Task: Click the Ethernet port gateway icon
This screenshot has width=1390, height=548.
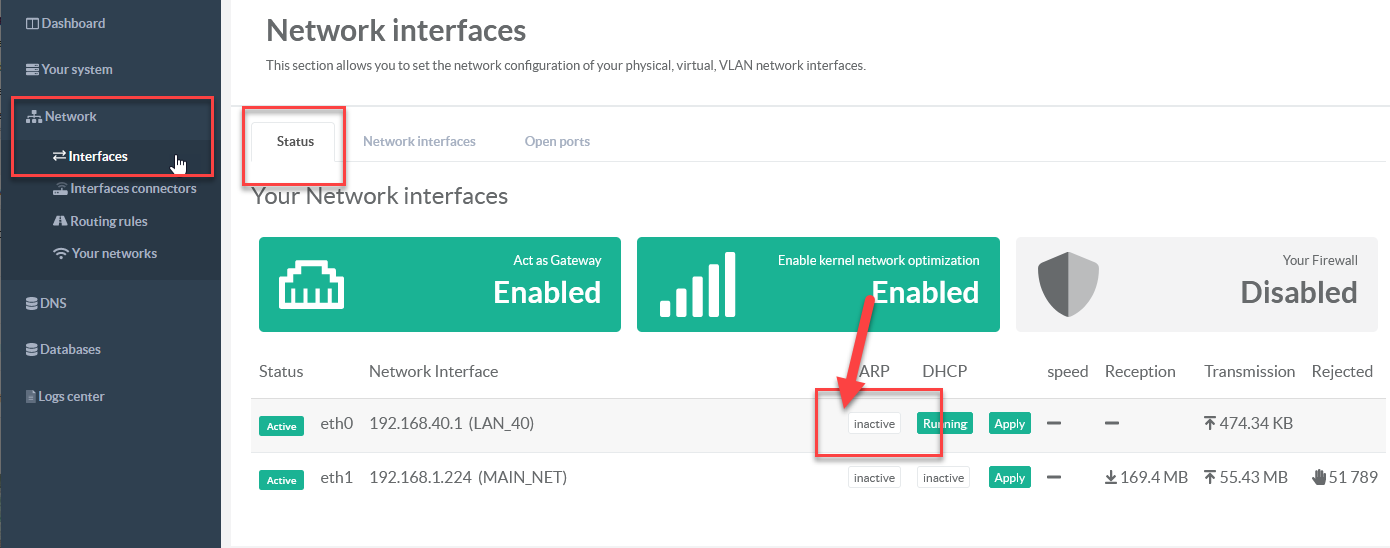Action: (310, 285)
